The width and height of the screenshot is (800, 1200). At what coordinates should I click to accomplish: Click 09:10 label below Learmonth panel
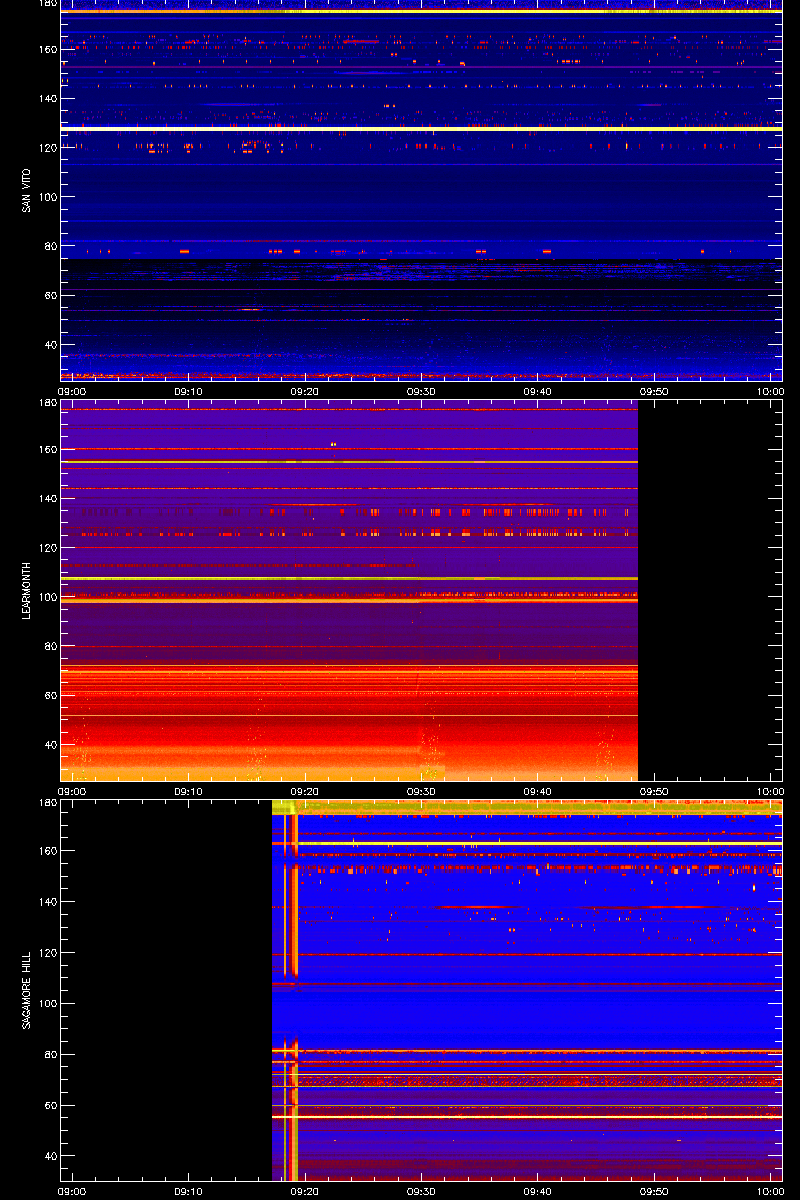[188, 791]
